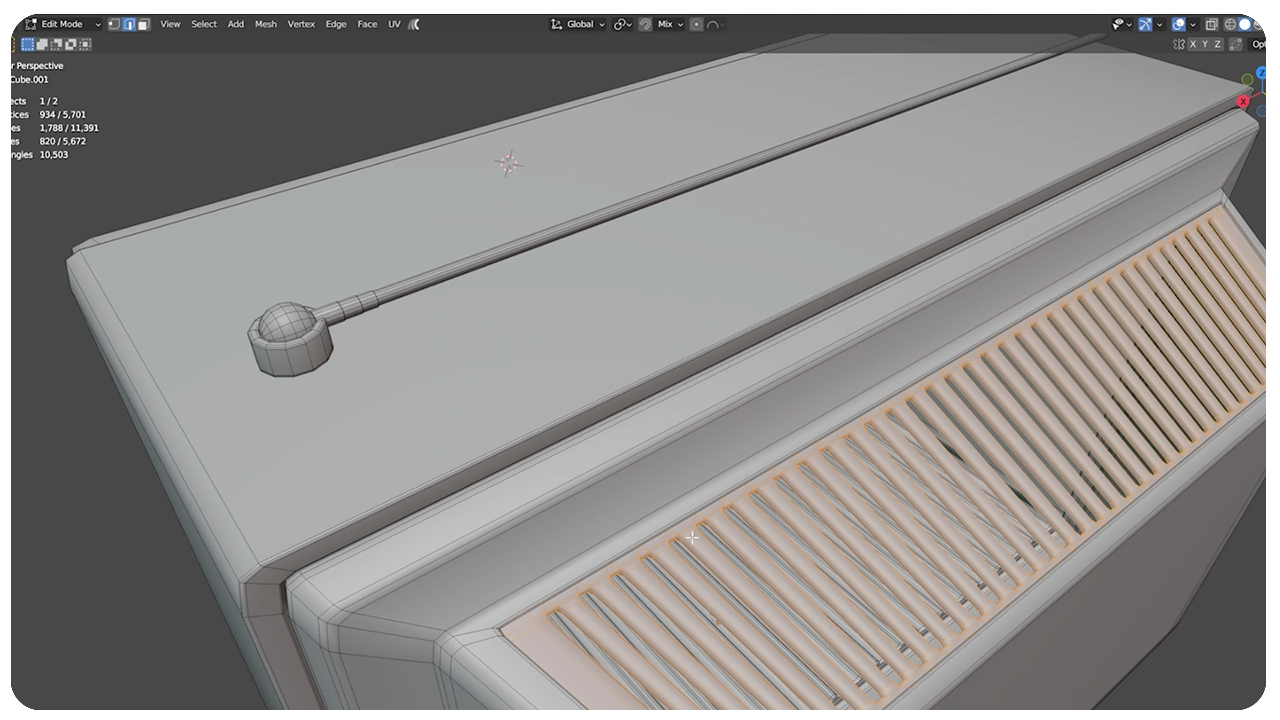Viewport: 1280px width, 720px height.
Task: Open the Select menu
Action: [204, 24]
